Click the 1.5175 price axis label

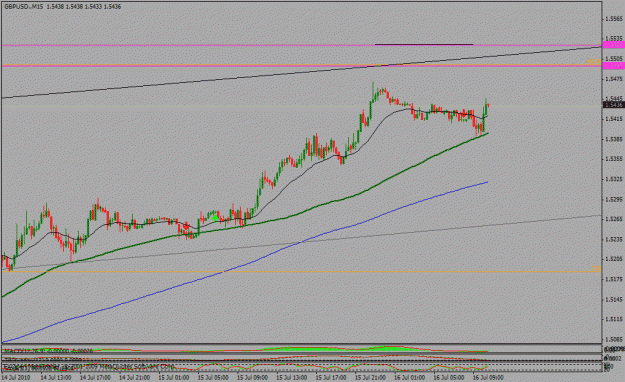coord(614,279)
